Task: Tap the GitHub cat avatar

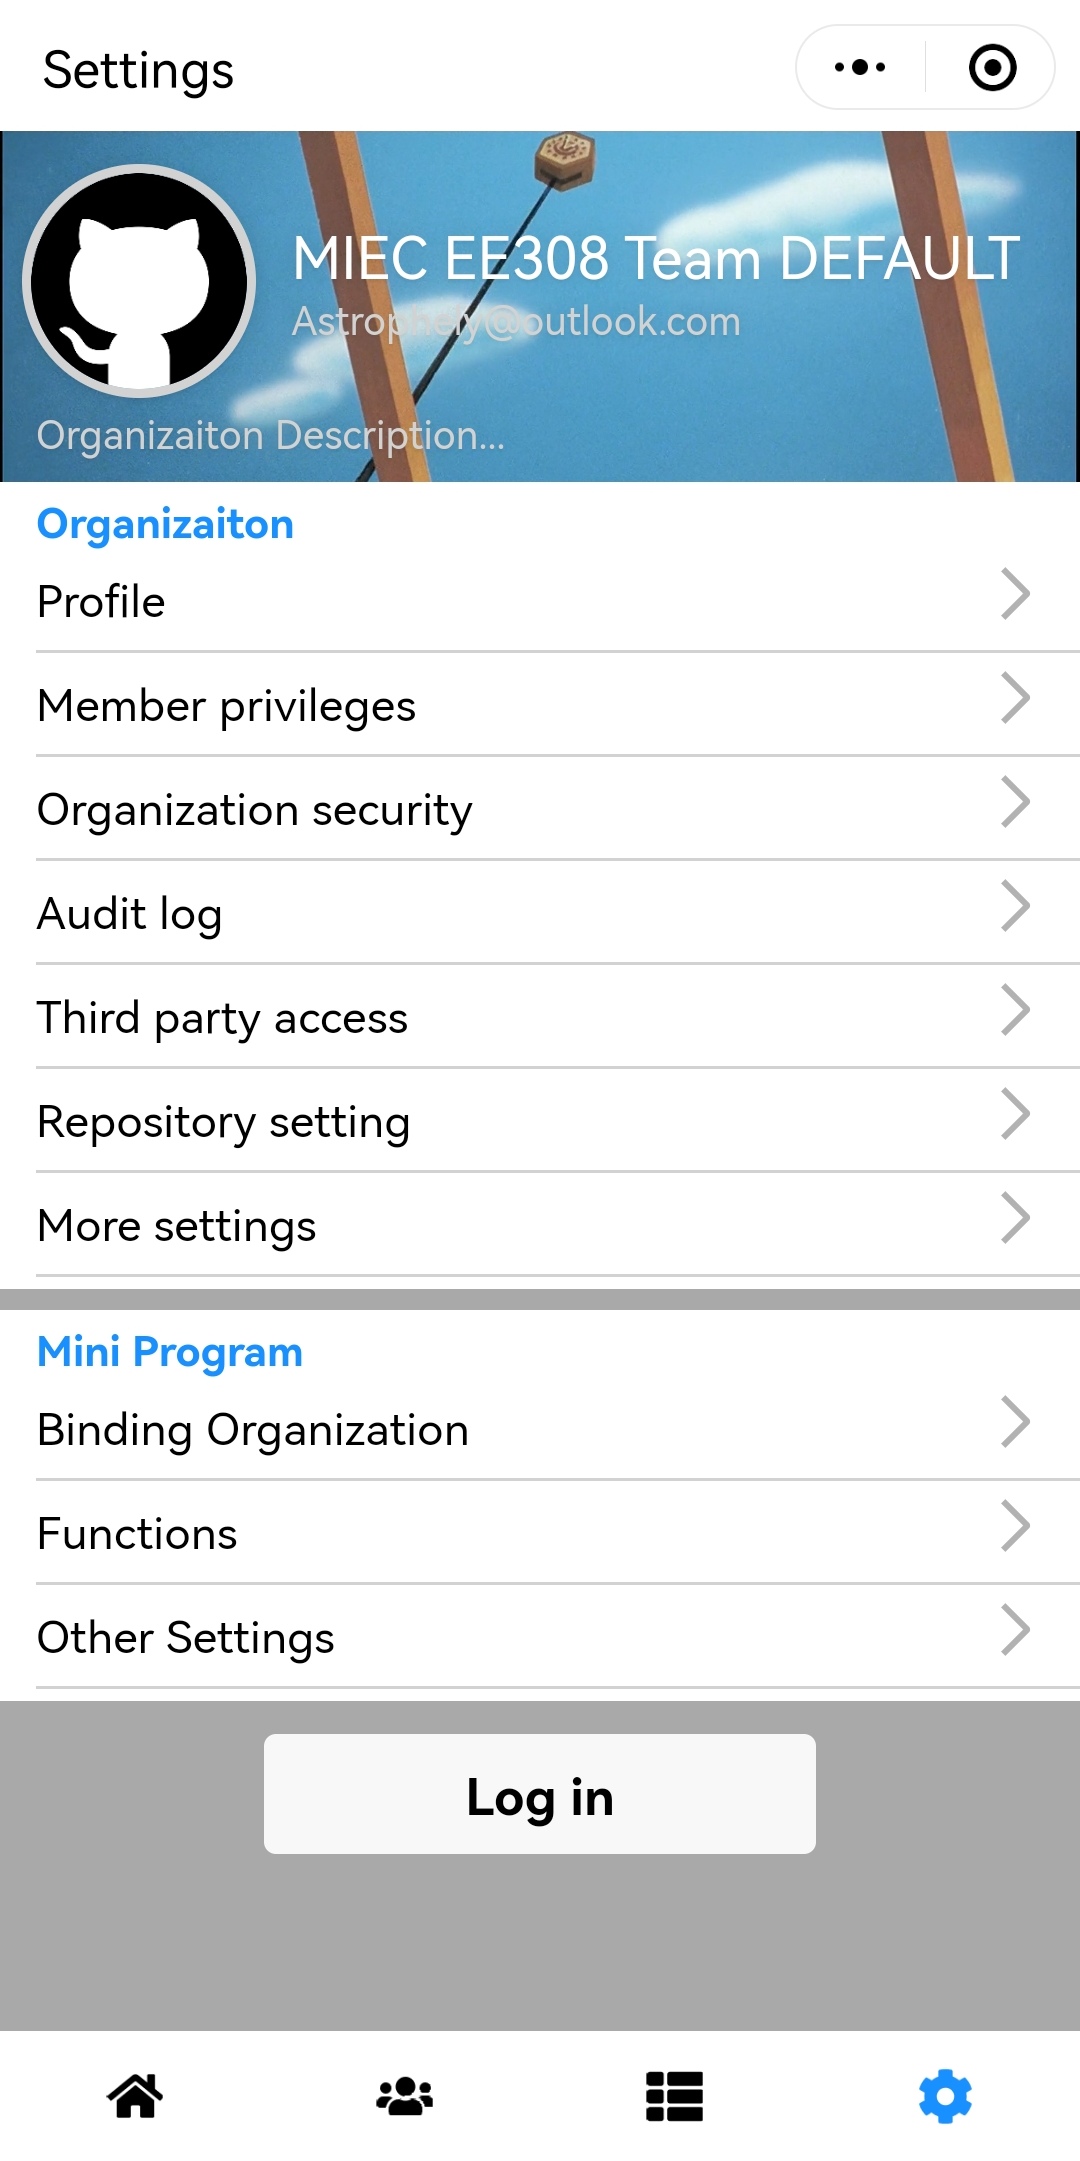Action: tap(139, 281)
